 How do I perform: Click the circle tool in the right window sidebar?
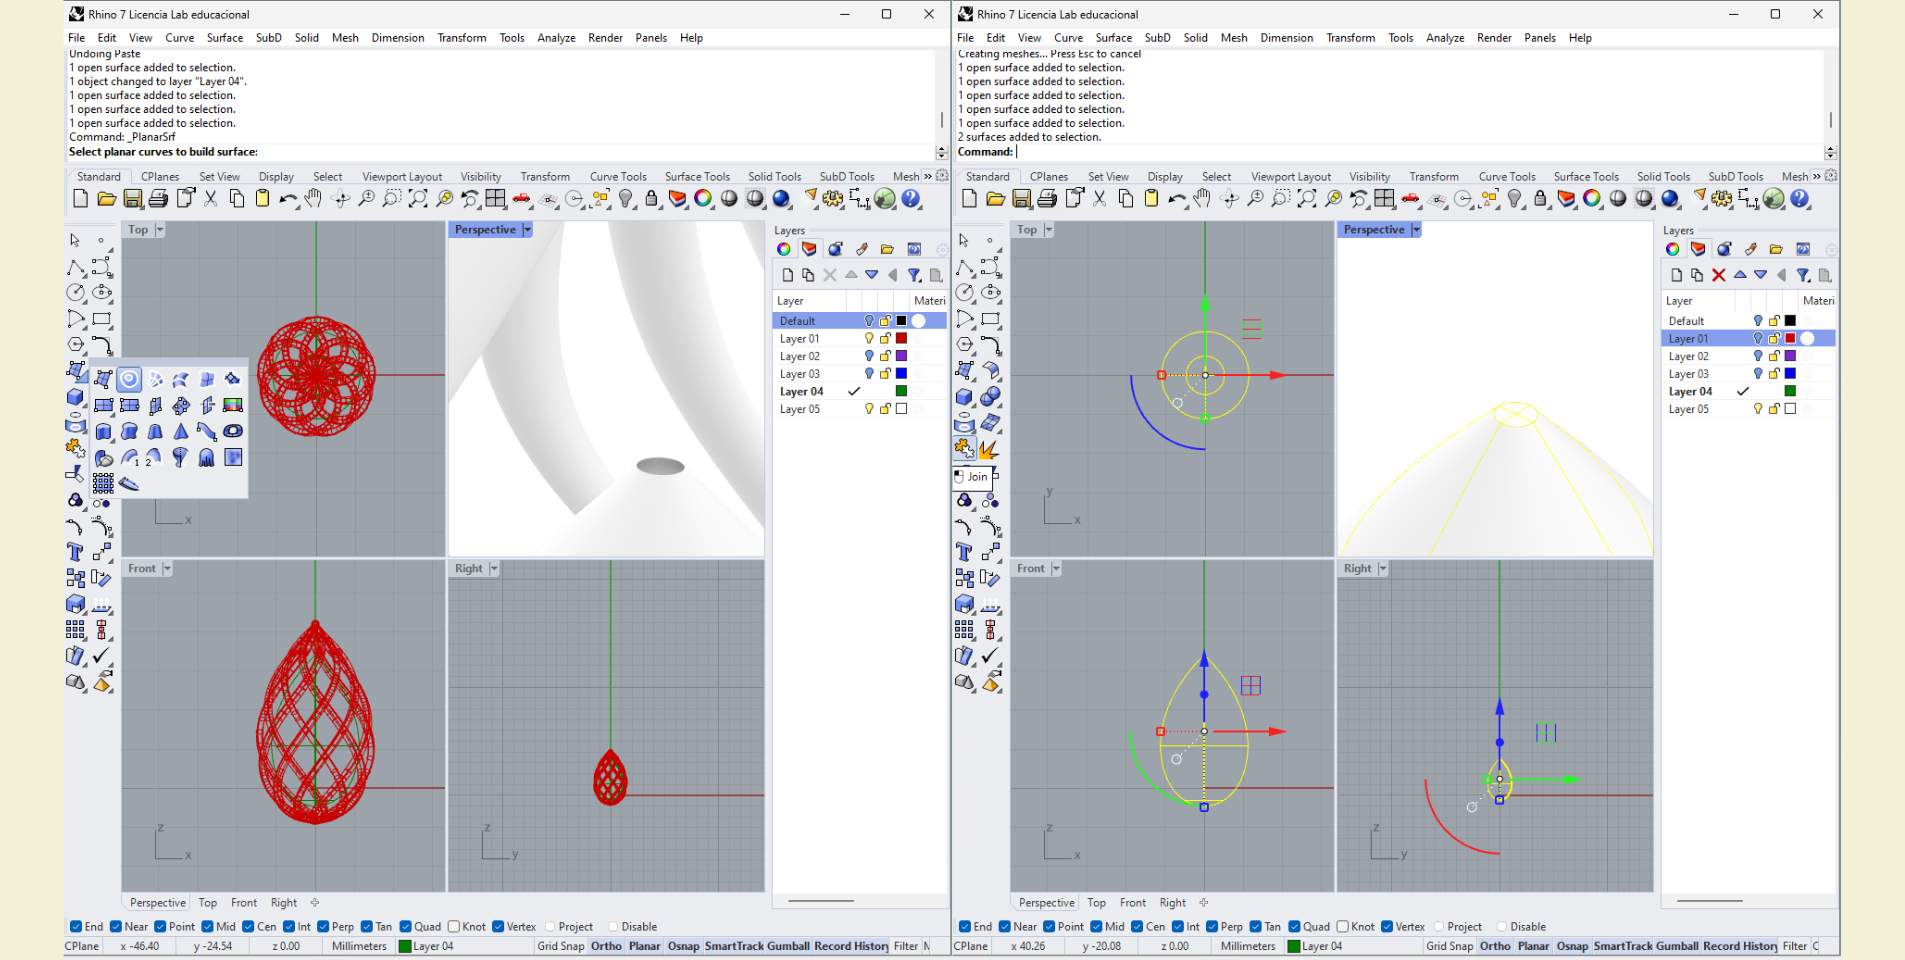pos(965,293)
